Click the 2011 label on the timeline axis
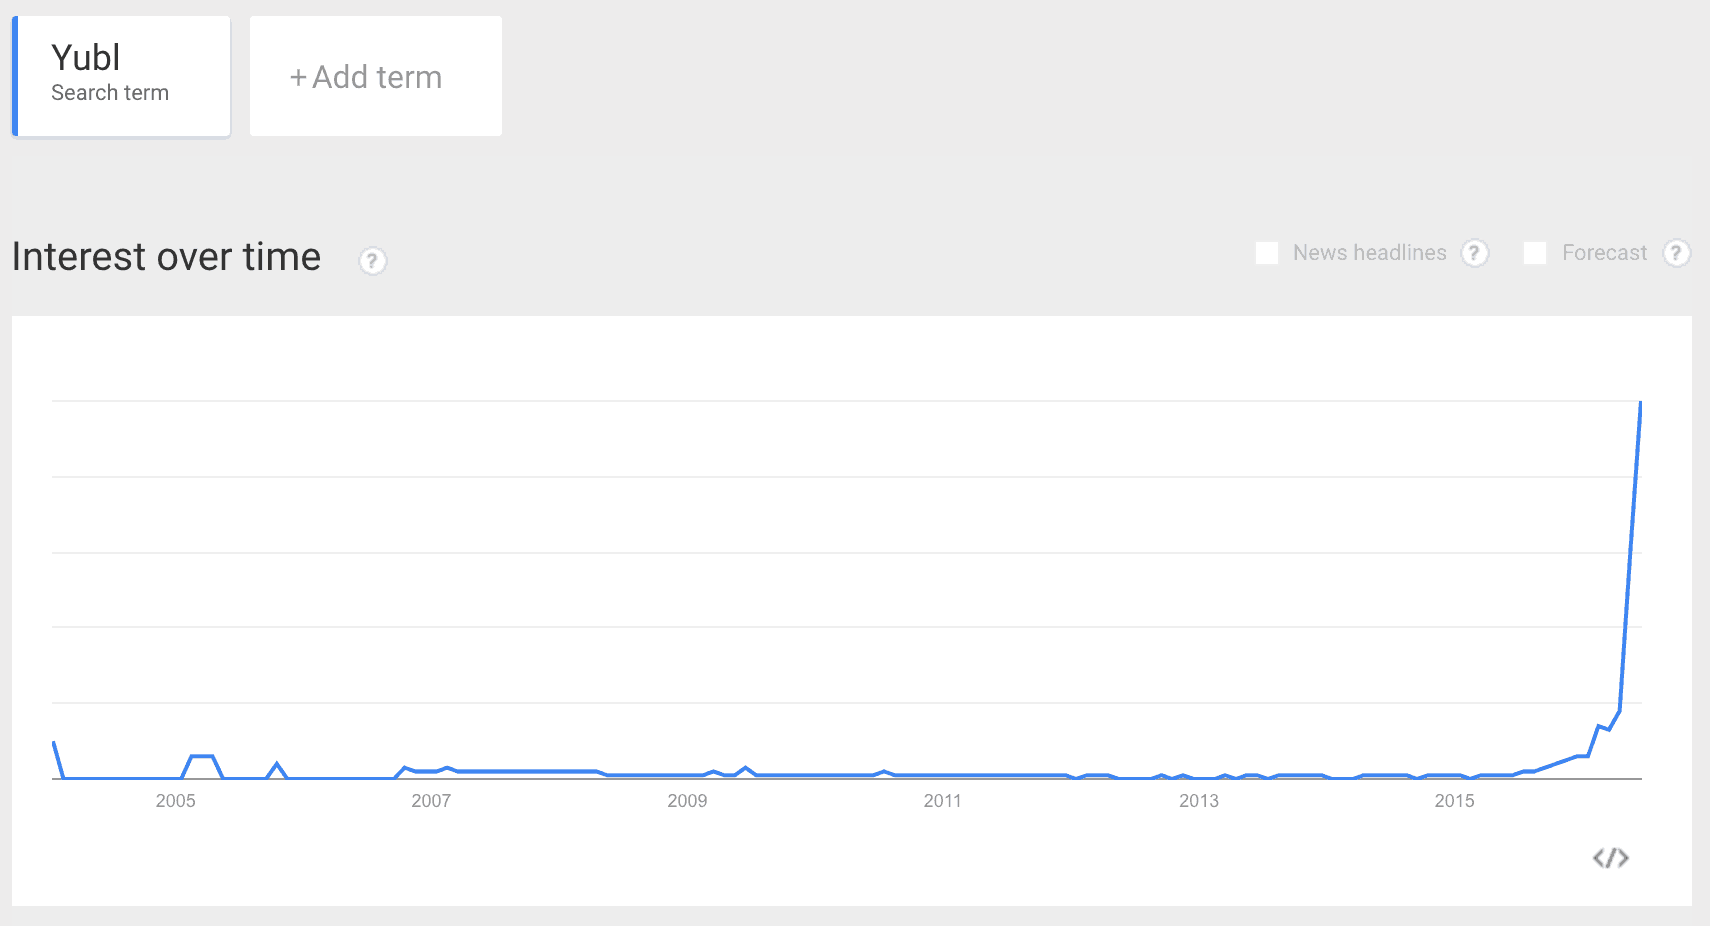 point(943,800)
